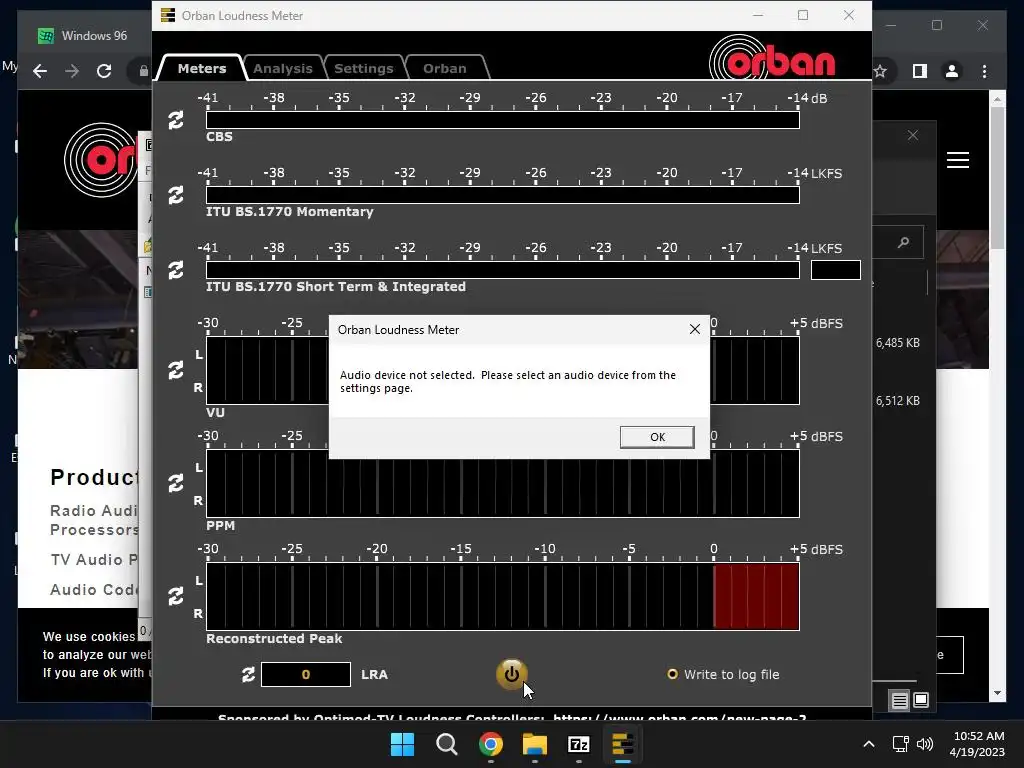Enable Write to log file
1024x768 pixels.
point(672,674)
